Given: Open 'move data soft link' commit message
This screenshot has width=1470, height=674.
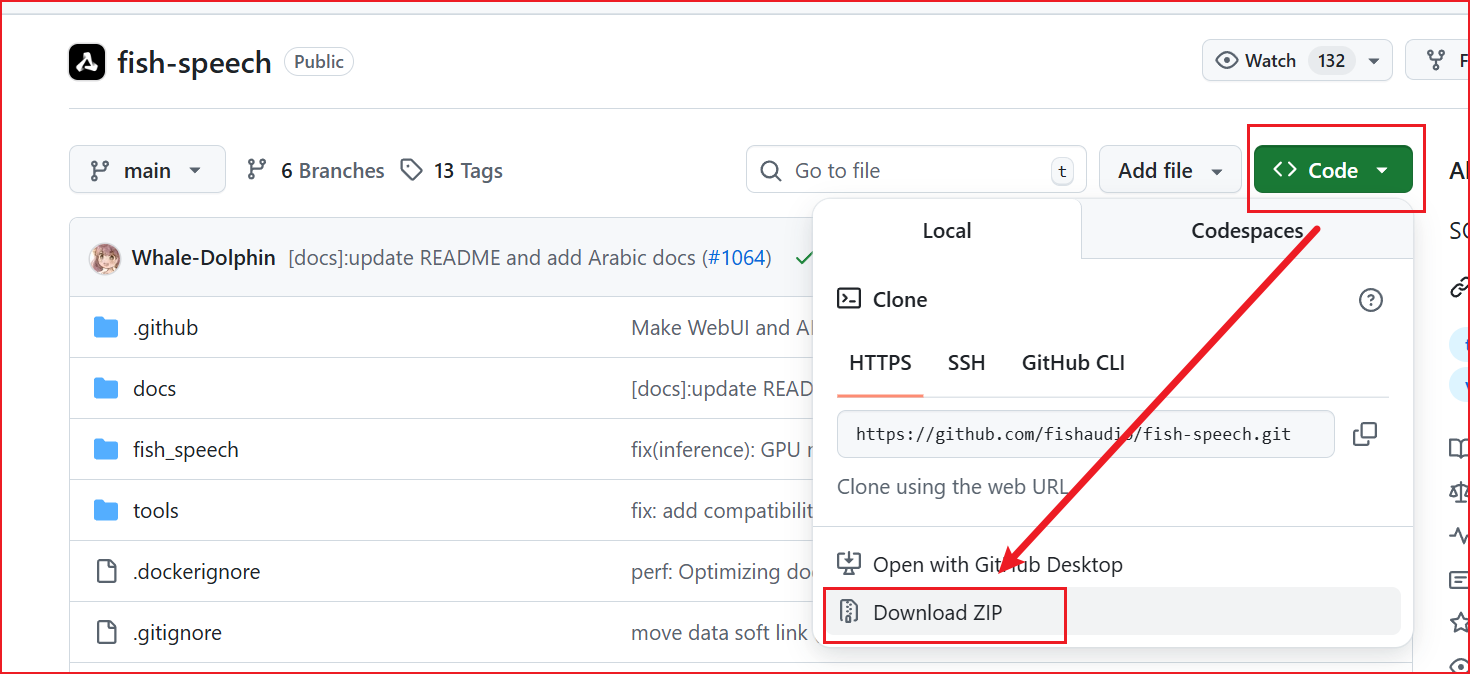Looking at the screenshot, I should coord(720,632).
